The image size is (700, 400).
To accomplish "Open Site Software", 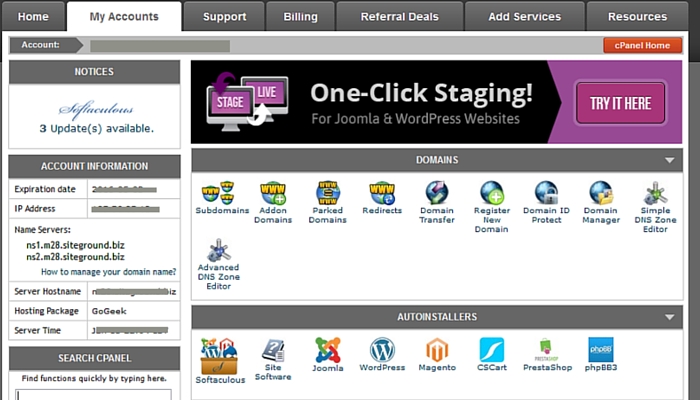I will pyautogui.click(x=273, y=360).
